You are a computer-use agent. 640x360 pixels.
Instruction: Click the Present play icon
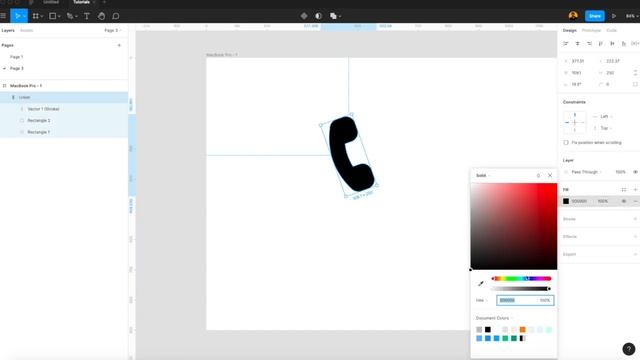[x=613, y=16]
